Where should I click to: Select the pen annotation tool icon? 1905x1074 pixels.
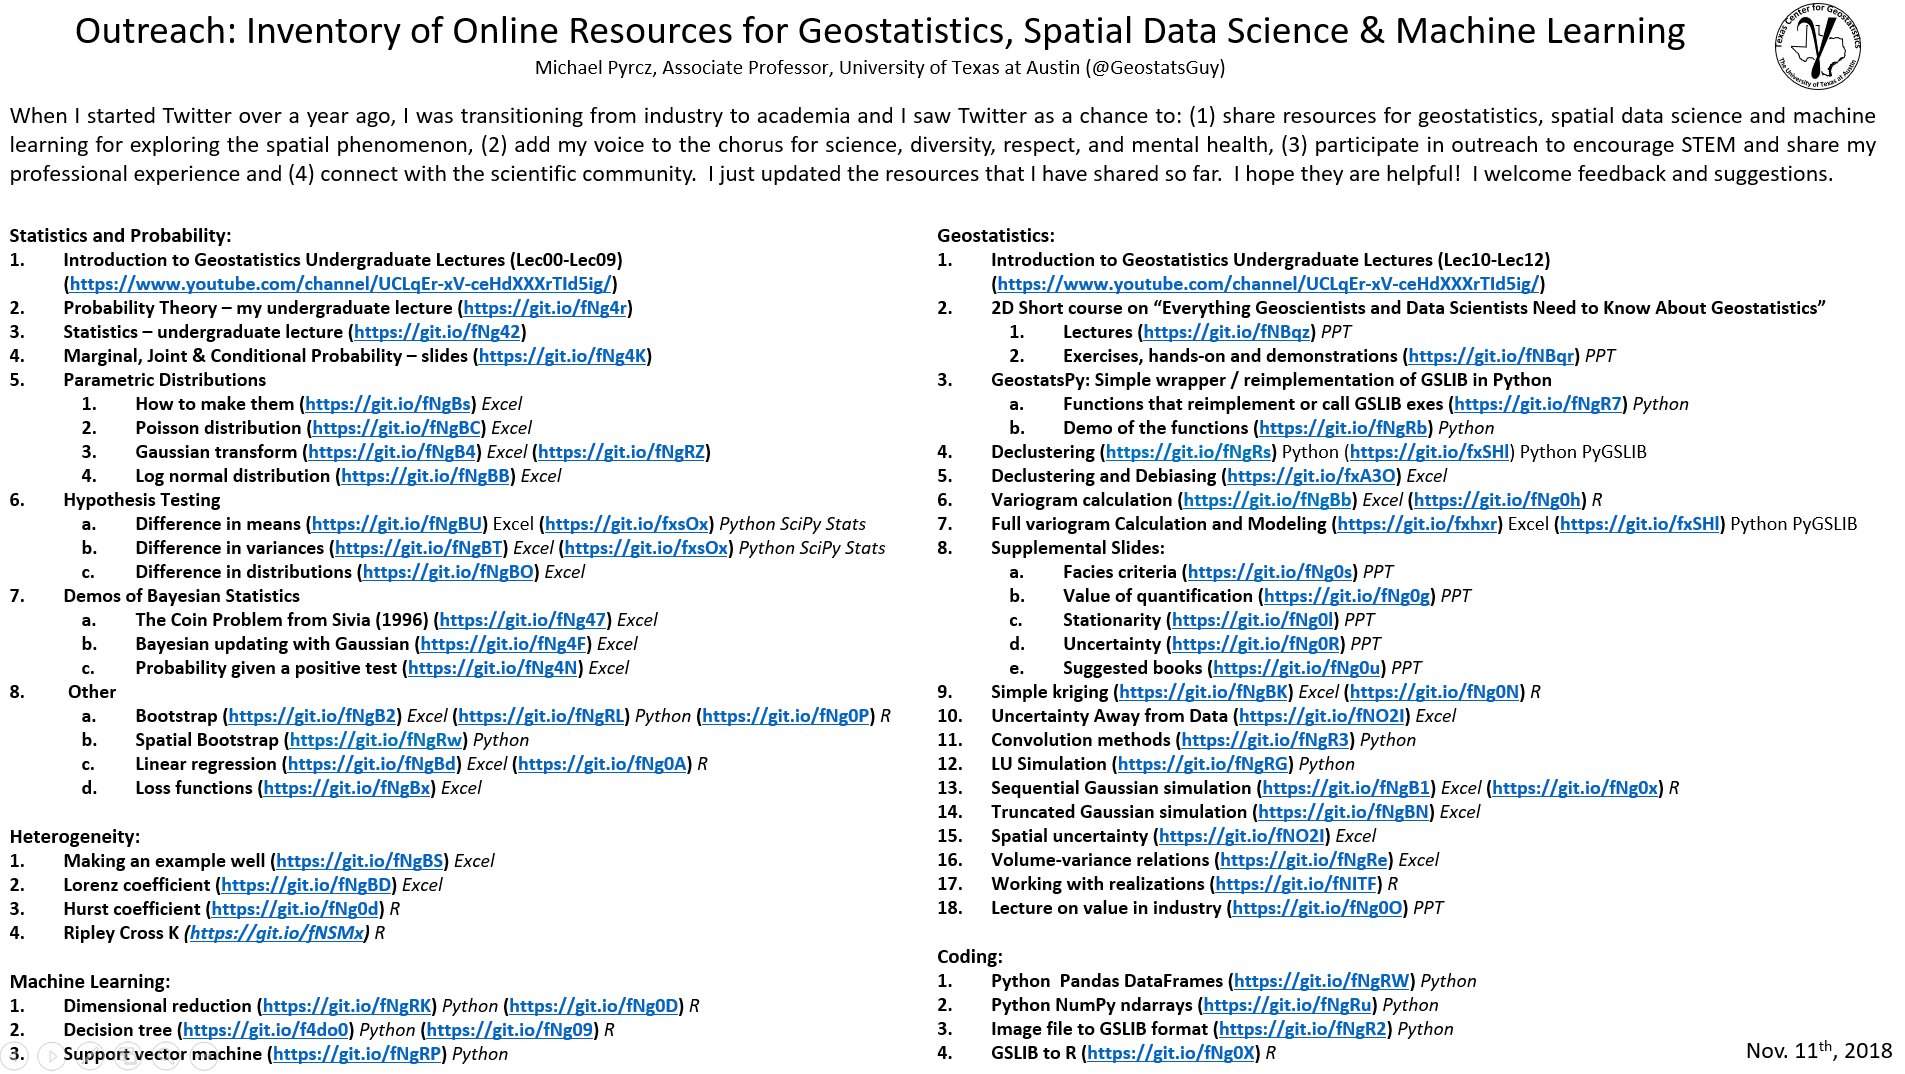coord(89,1055)
